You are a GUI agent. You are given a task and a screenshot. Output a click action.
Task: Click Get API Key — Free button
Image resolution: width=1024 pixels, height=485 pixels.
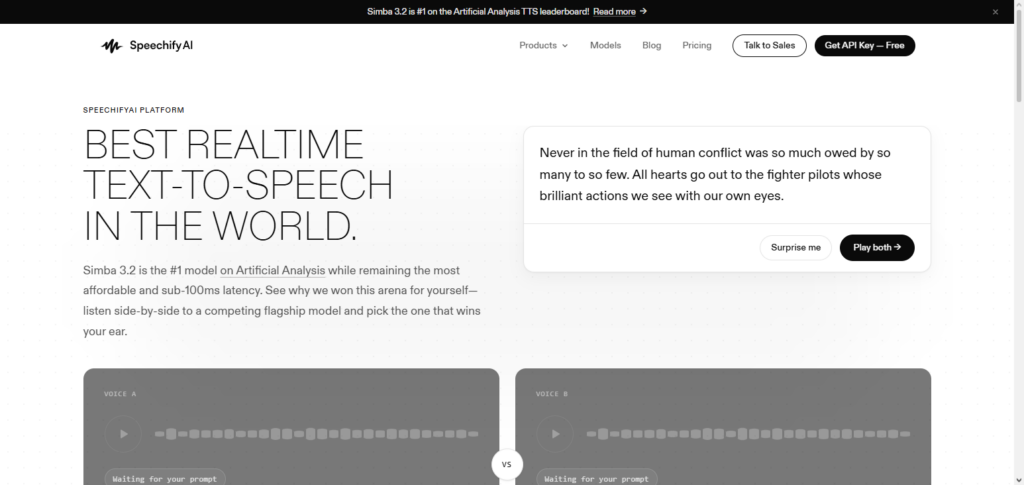click(865, 46)
